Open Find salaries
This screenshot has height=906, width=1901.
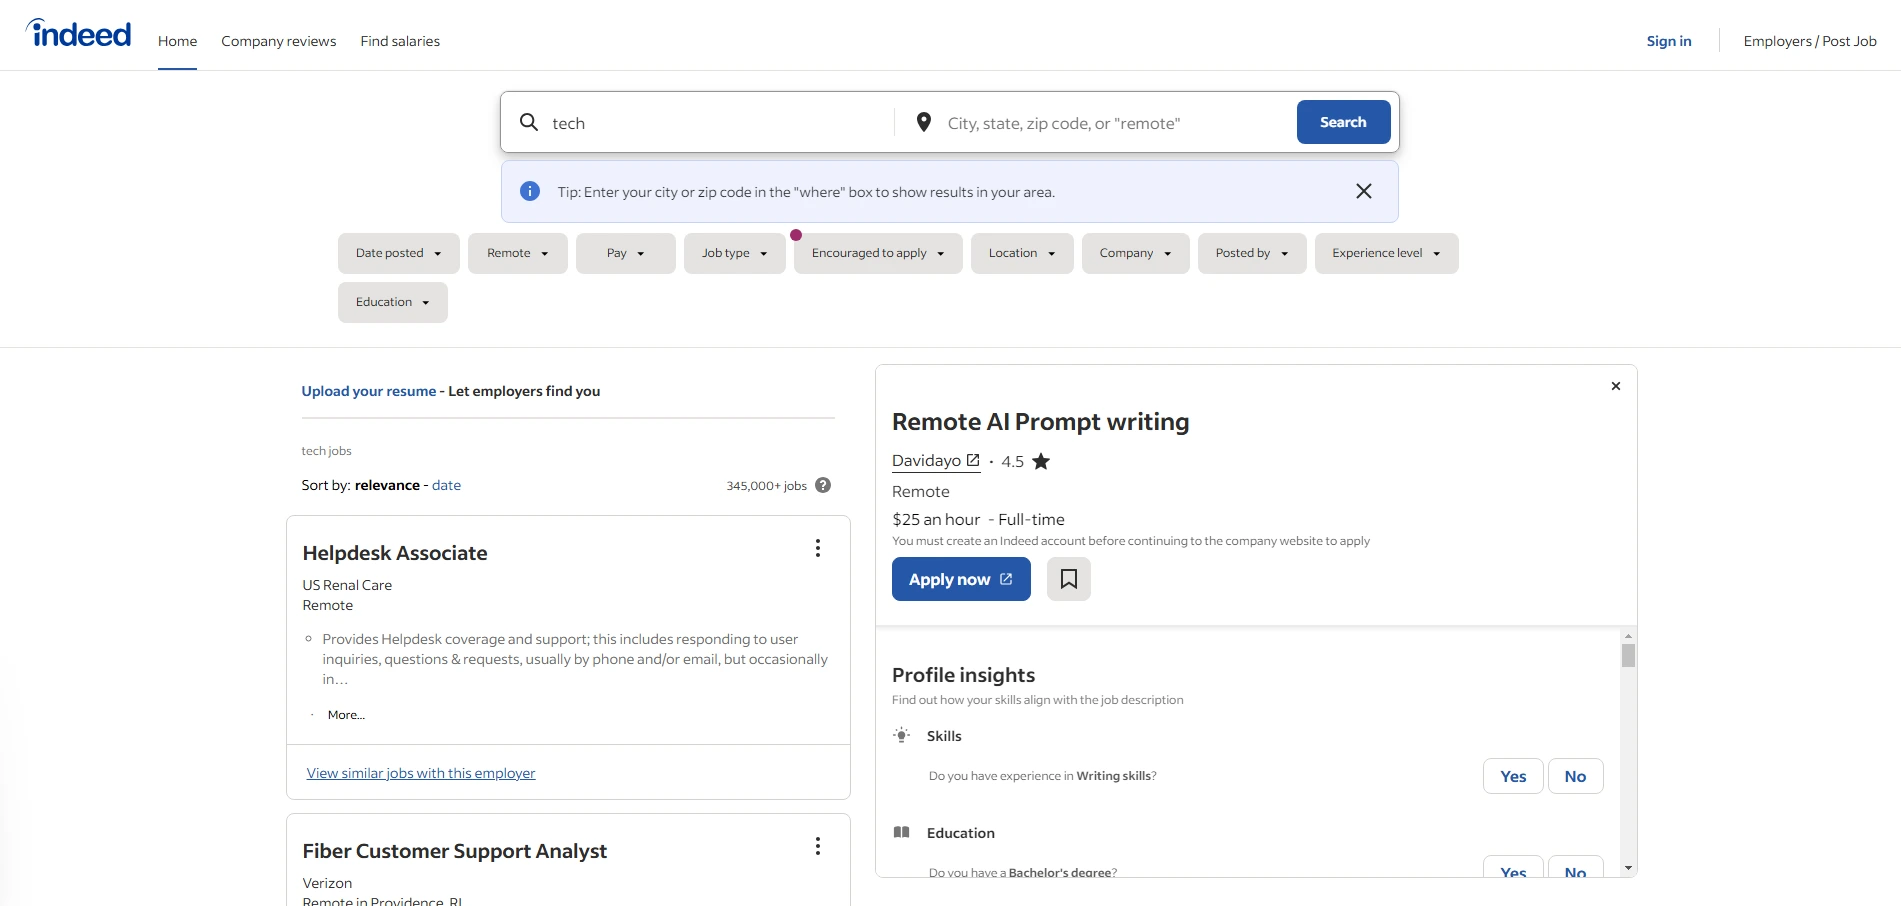pyautogui.click(x=400, y=41)
